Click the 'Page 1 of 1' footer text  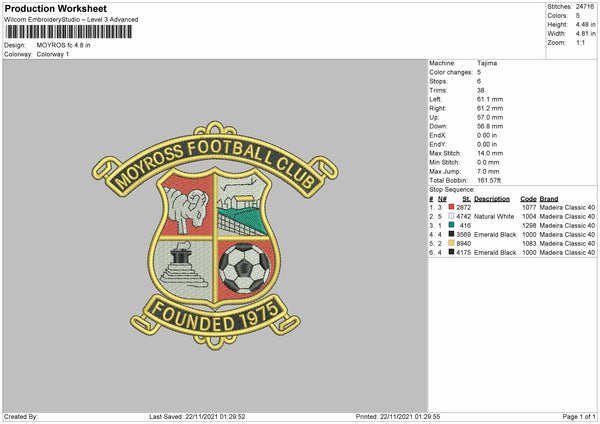[579, 416]
